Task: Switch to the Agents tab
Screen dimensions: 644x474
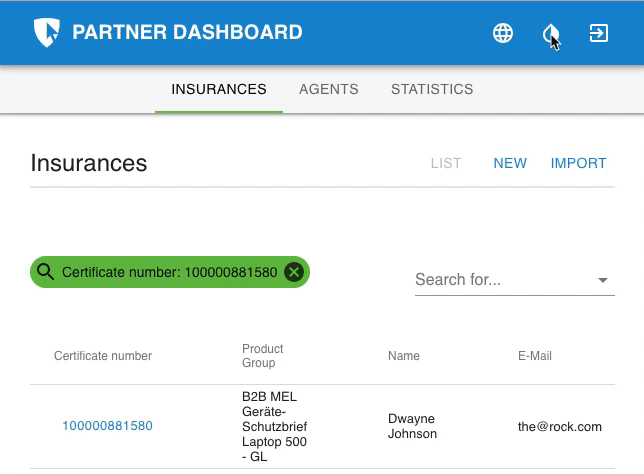Action: (x=329, y=89)
